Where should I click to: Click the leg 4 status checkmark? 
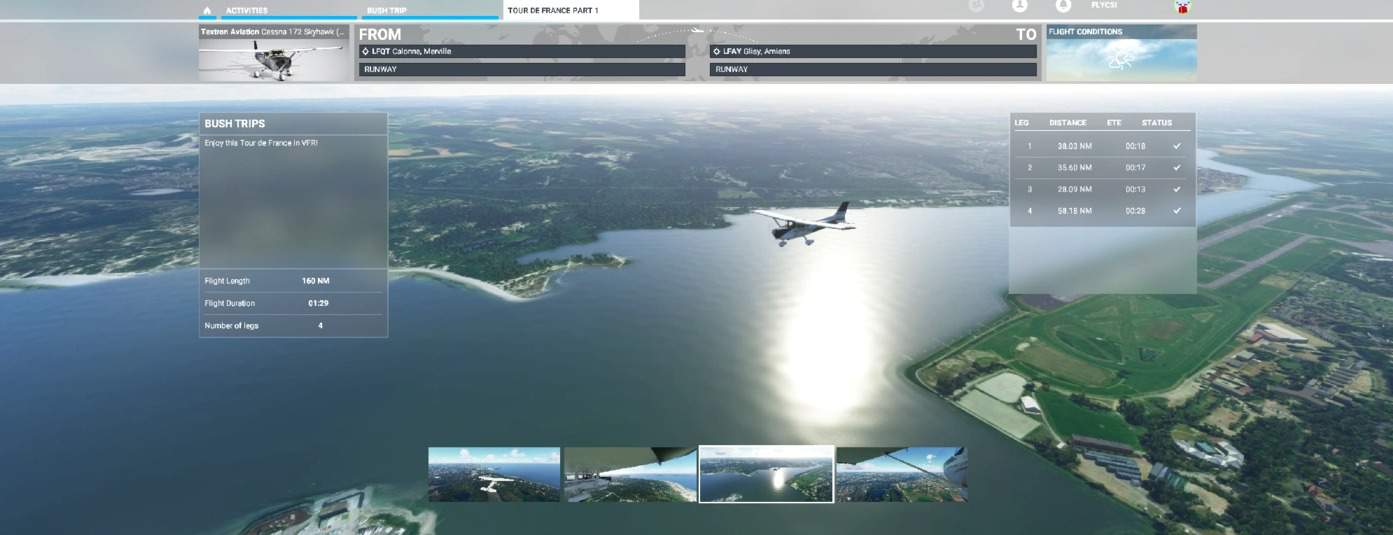[1176, 211]
